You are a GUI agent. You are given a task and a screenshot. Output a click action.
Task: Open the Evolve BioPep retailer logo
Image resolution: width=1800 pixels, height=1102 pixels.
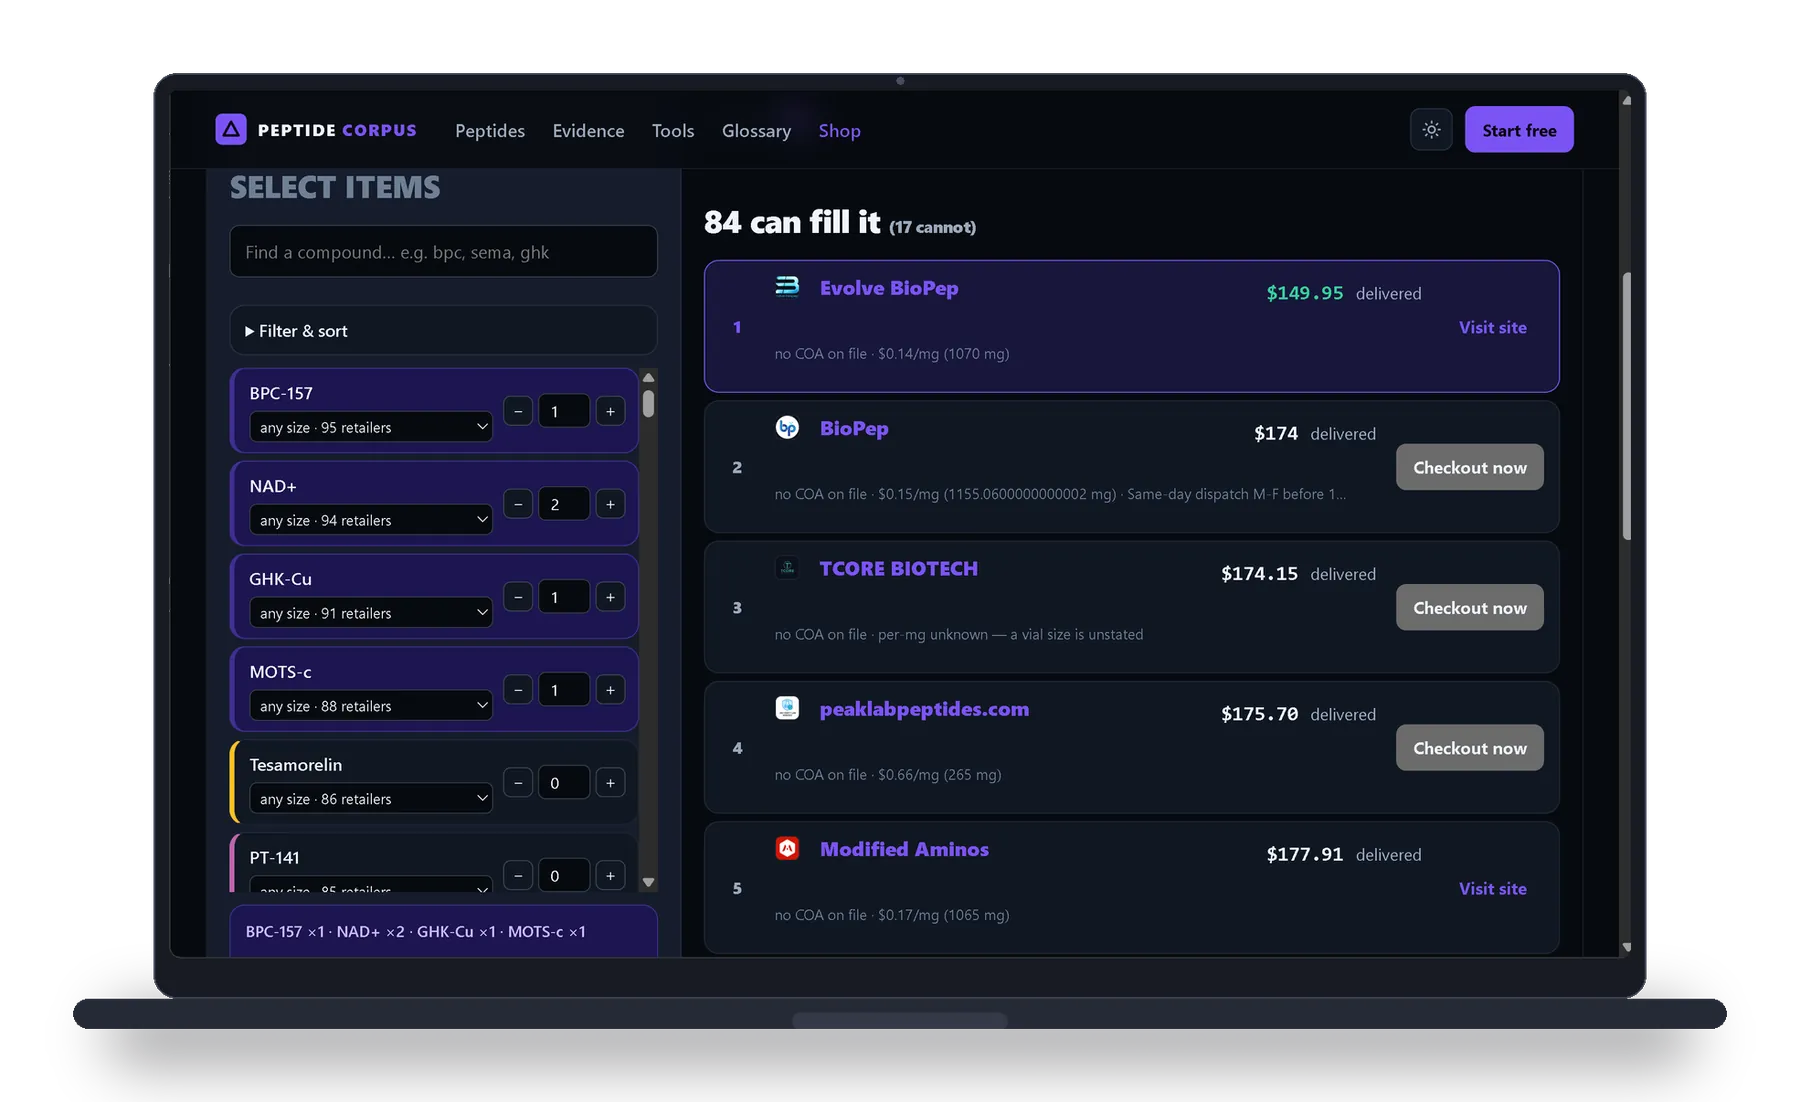[787, 287]
